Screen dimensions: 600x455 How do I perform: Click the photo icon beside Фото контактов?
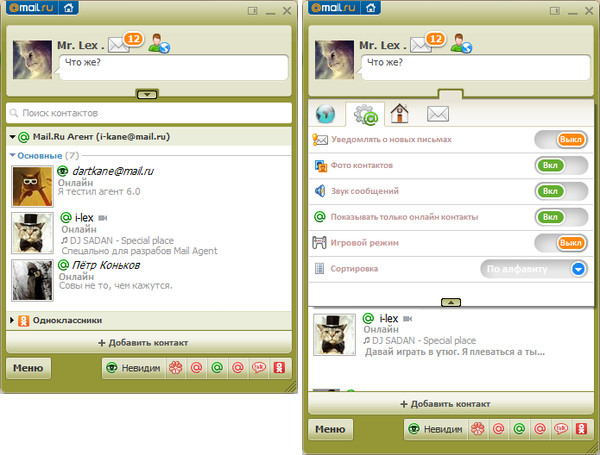[x=321, y=165]
